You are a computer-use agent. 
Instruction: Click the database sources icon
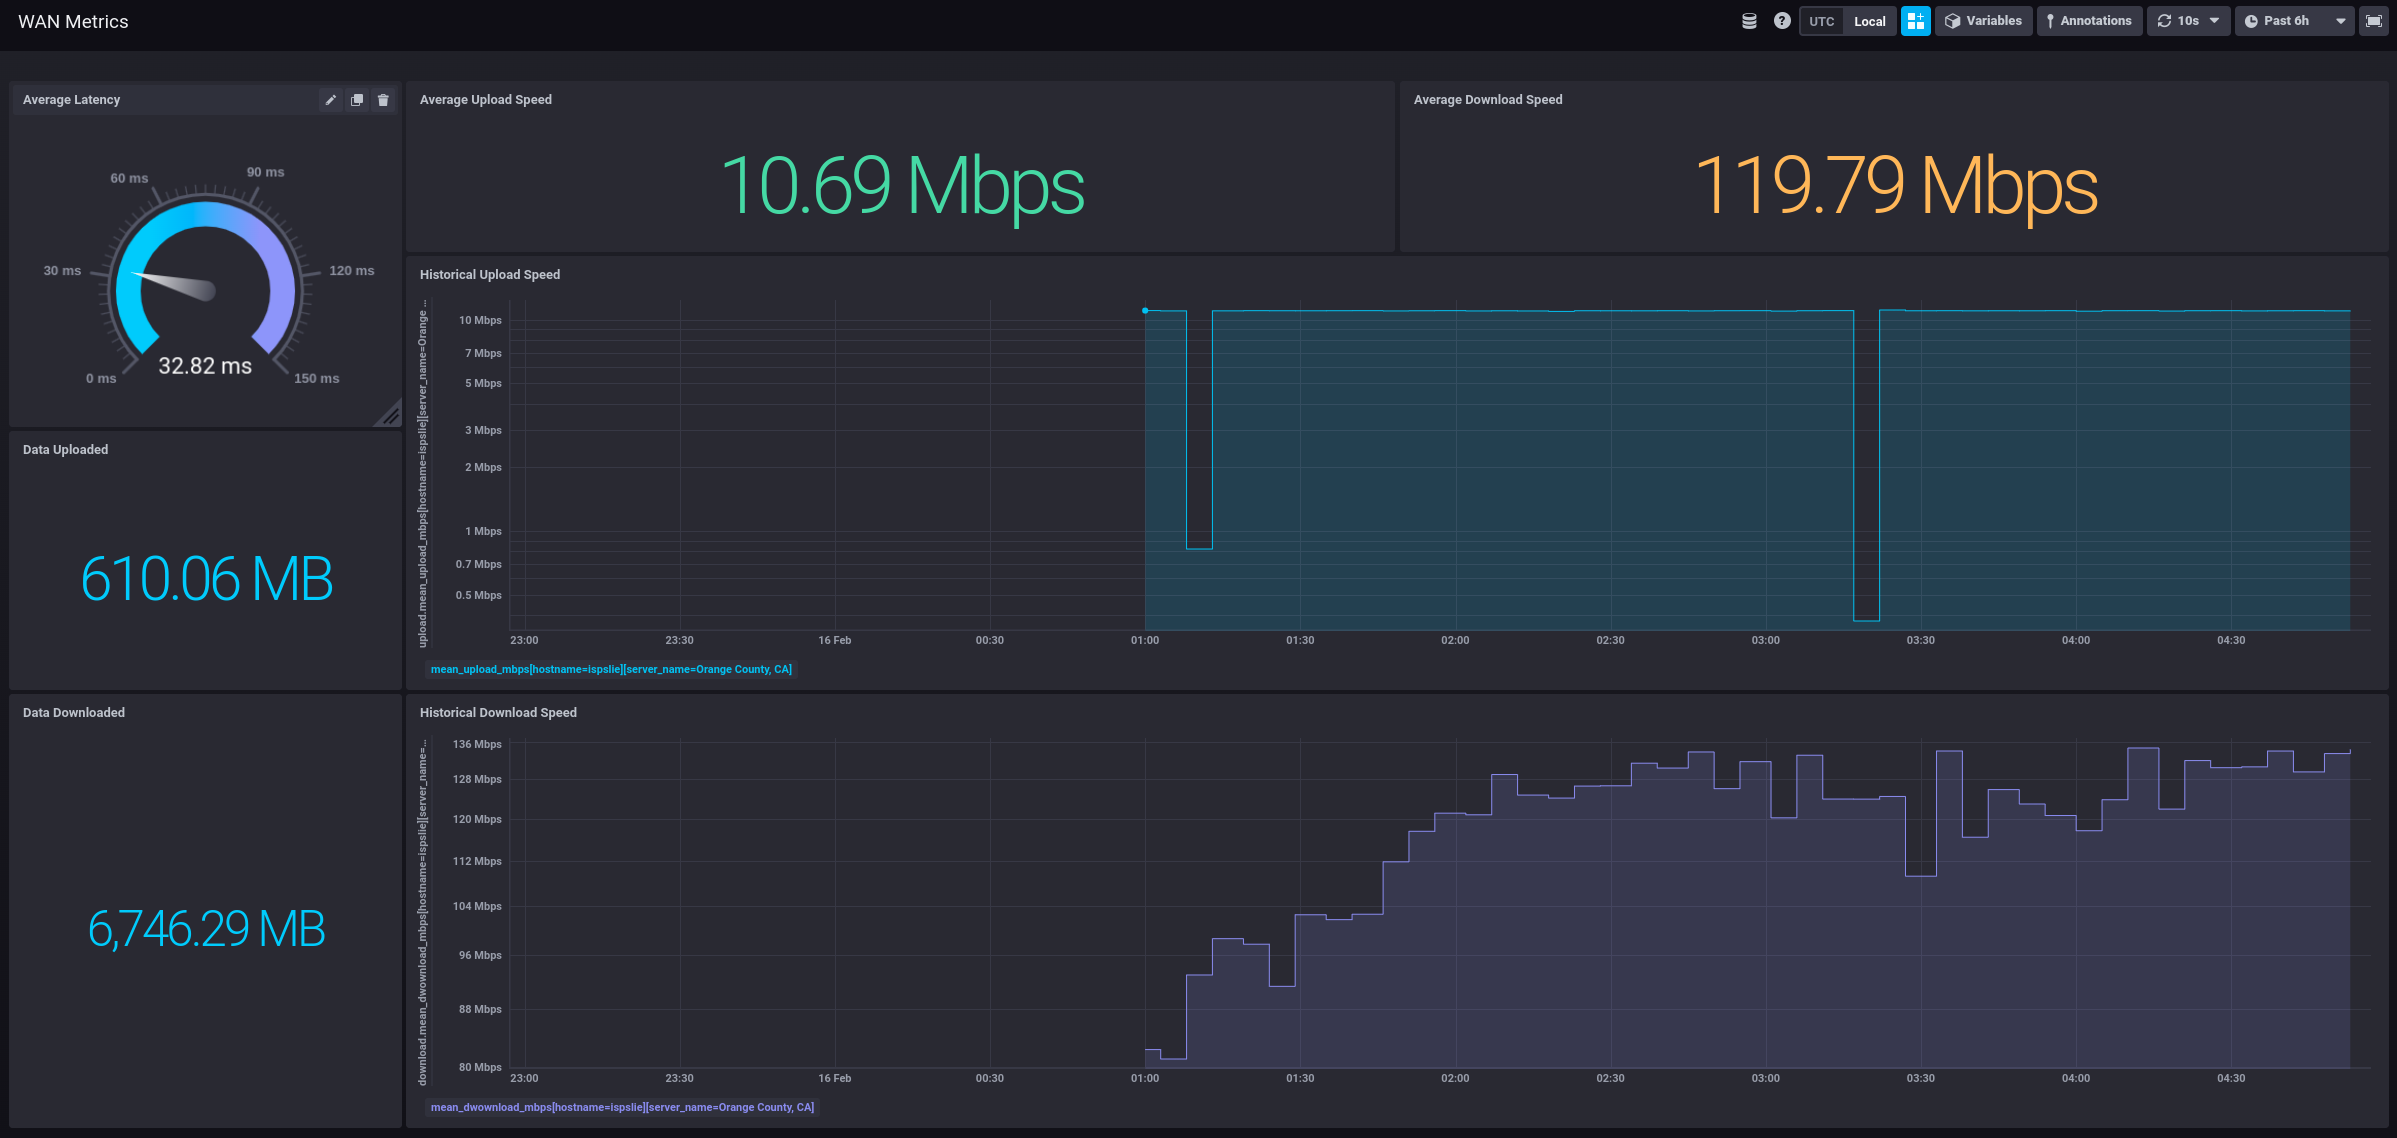pos(1749,21)
